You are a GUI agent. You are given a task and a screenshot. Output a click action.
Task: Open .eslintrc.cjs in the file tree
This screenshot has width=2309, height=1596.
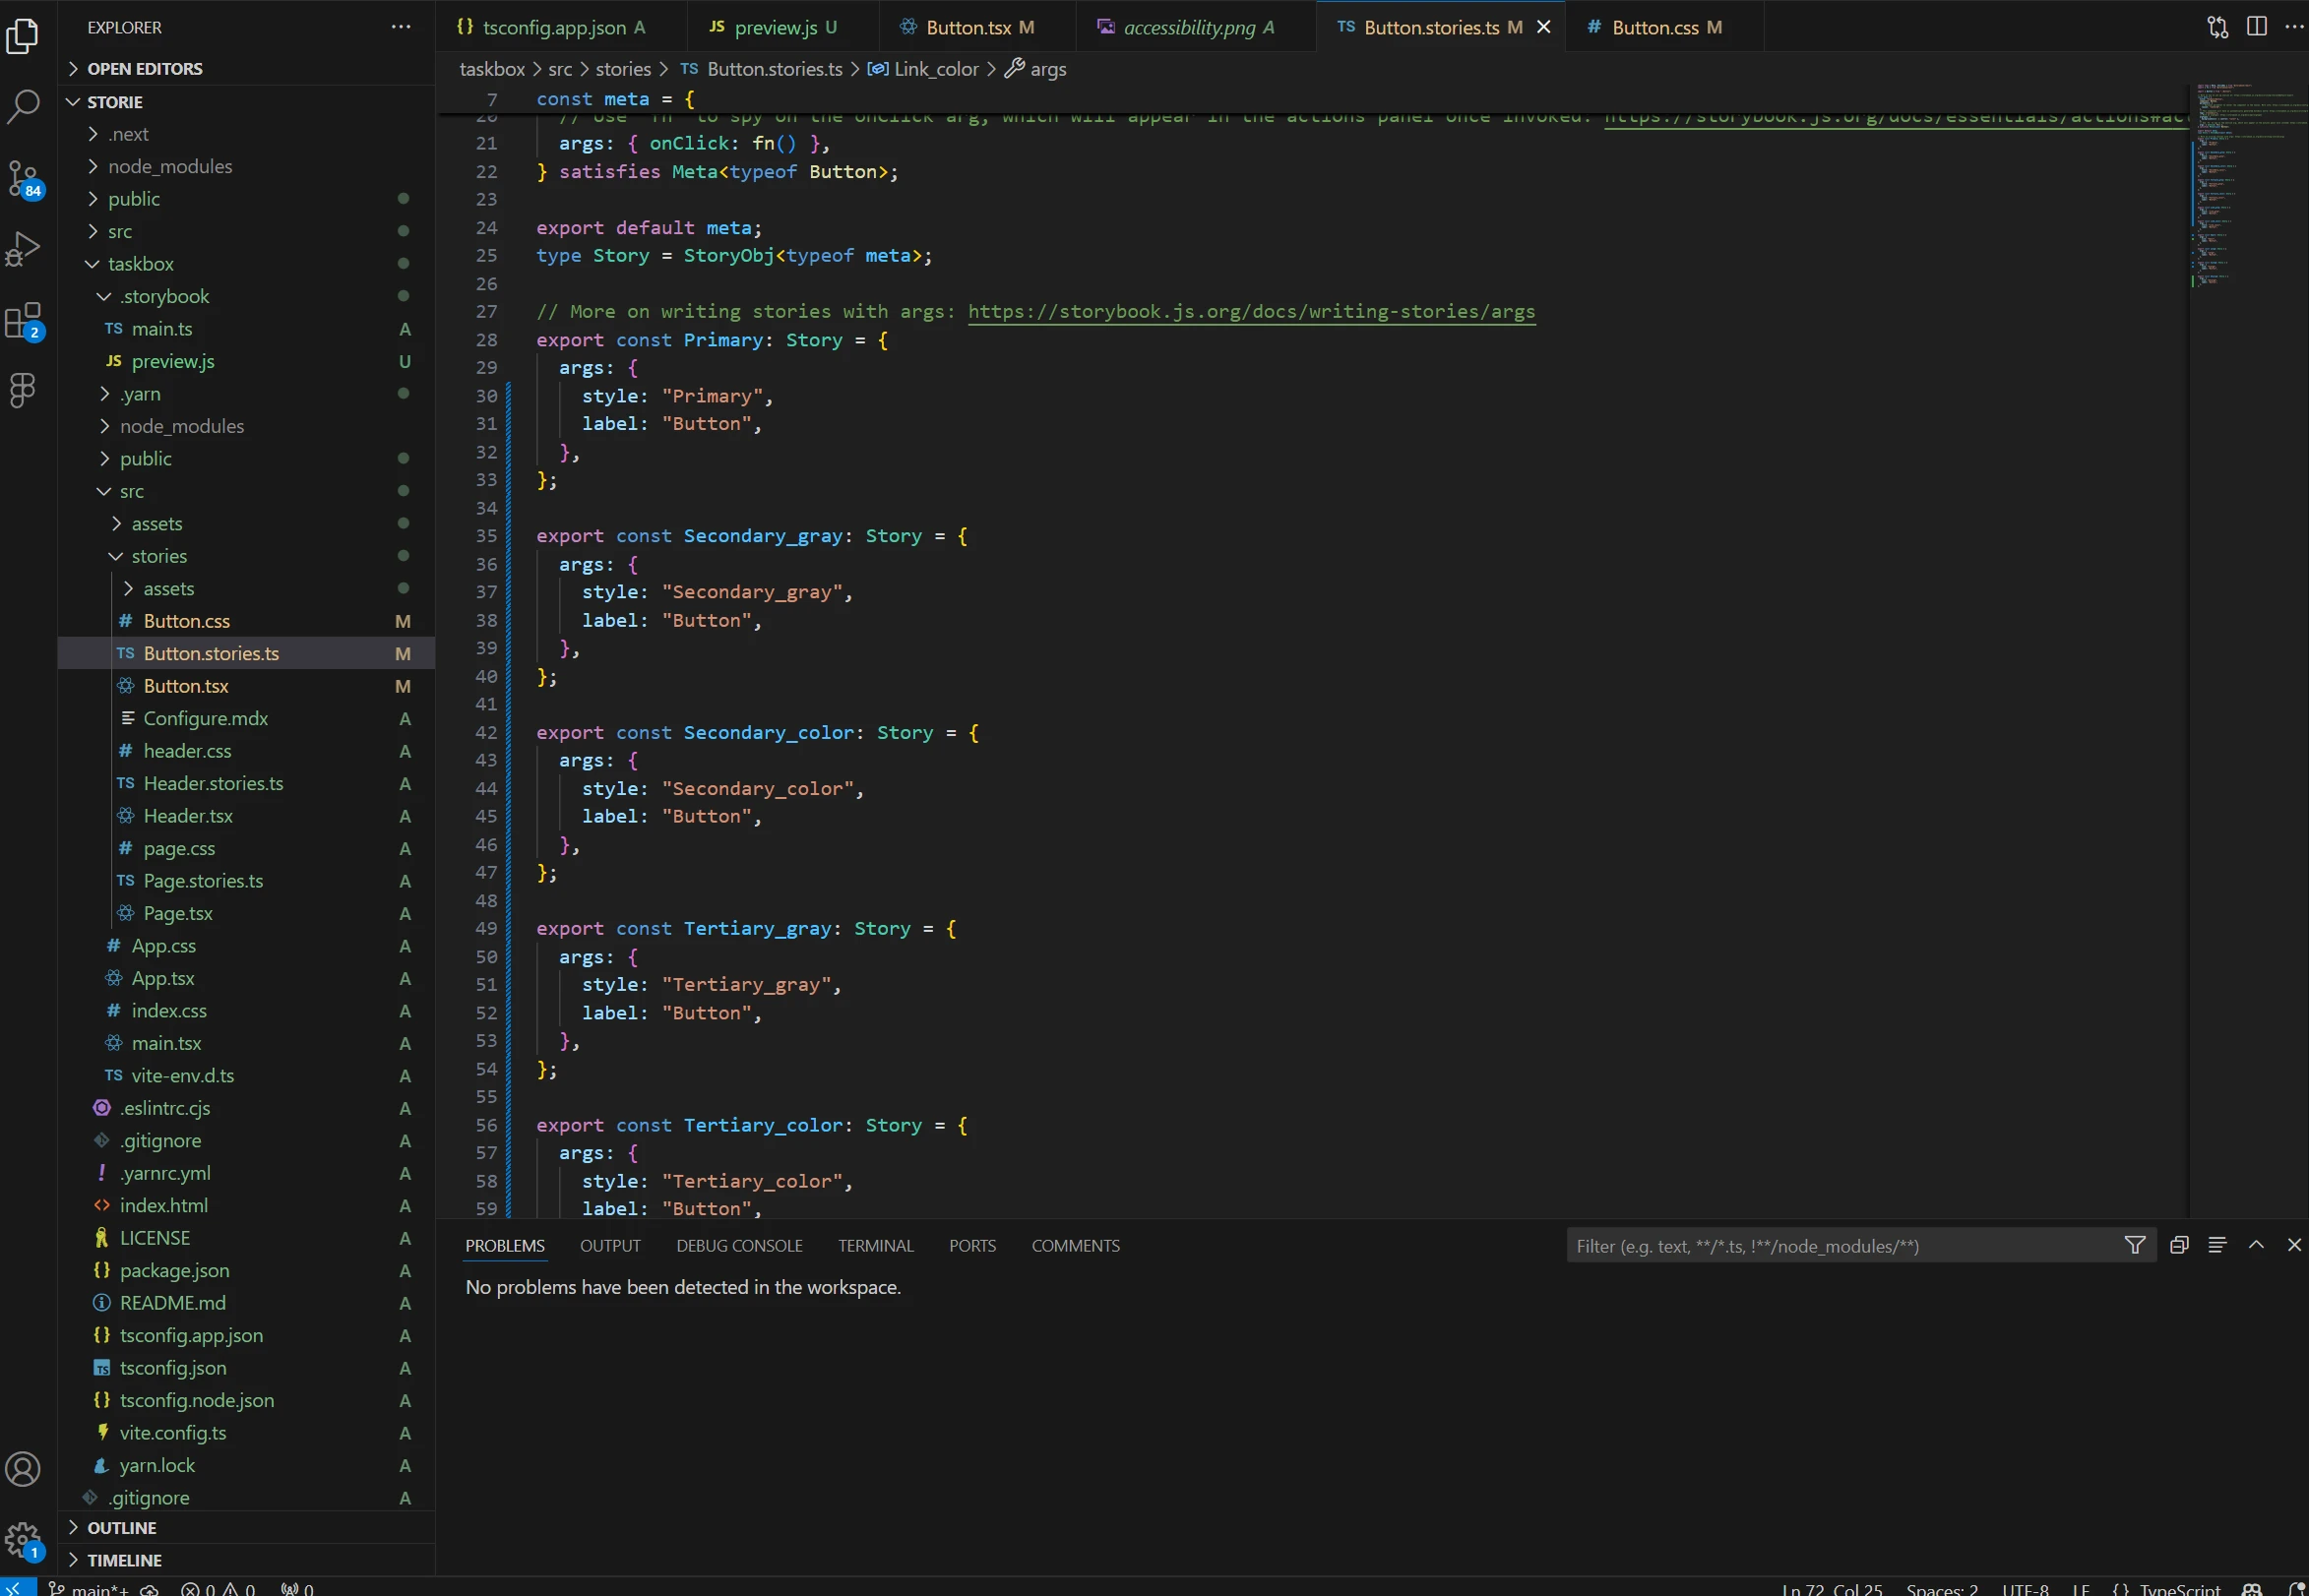point(246,1108)
